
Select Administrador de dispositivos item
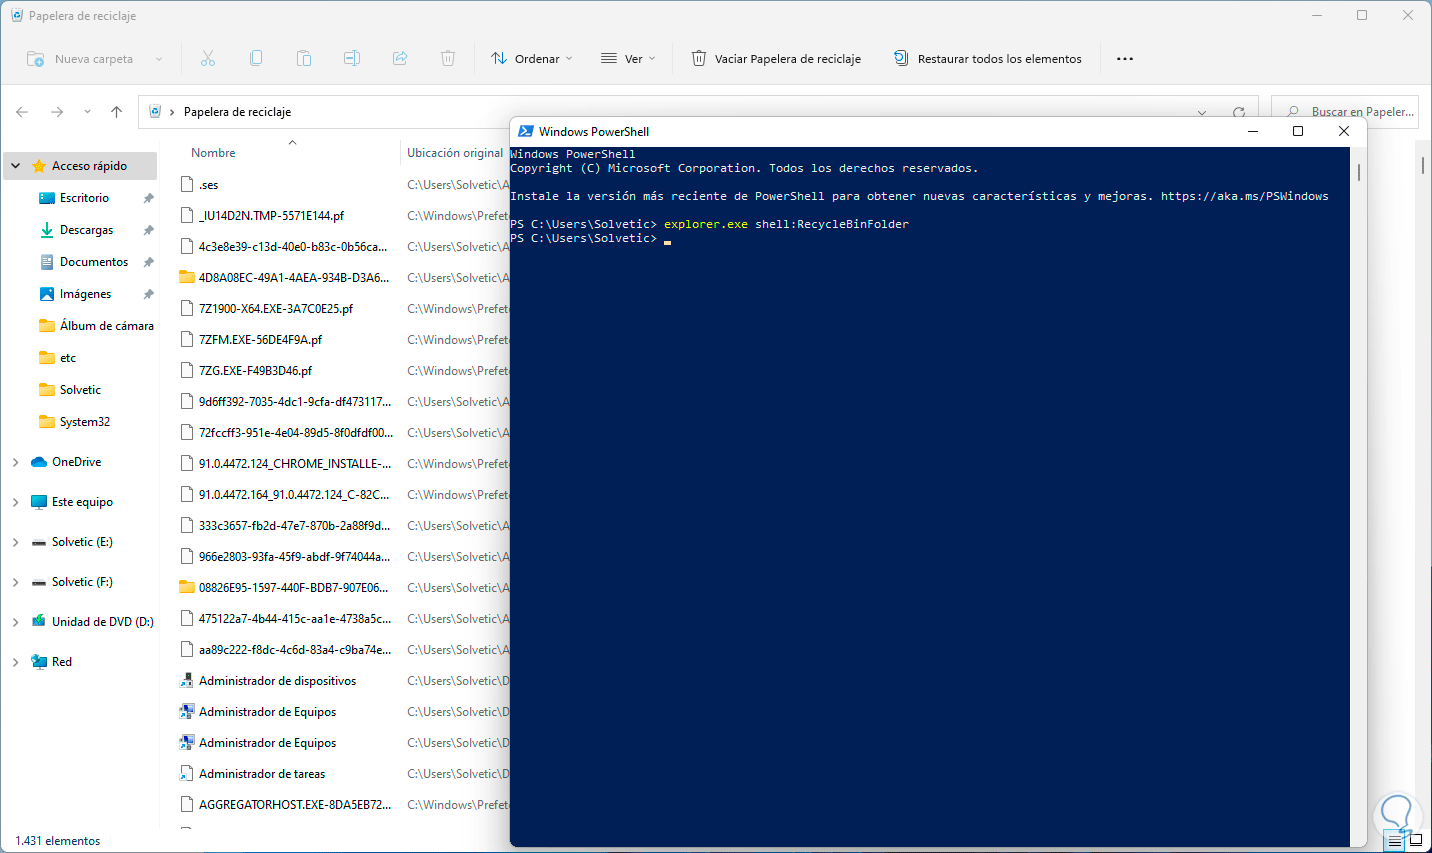pyautogui.click(x=277, y=681)
